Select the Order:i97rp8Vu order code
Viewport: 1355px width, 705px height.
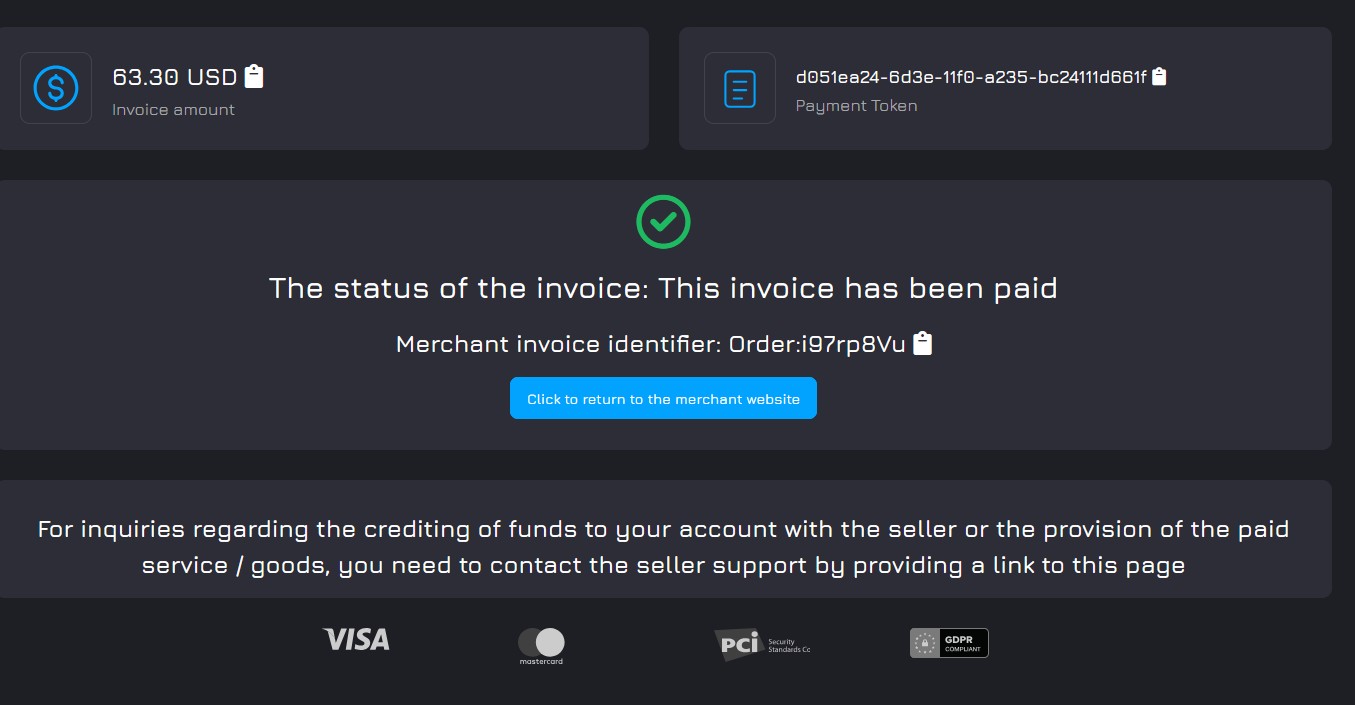point(817,344)
